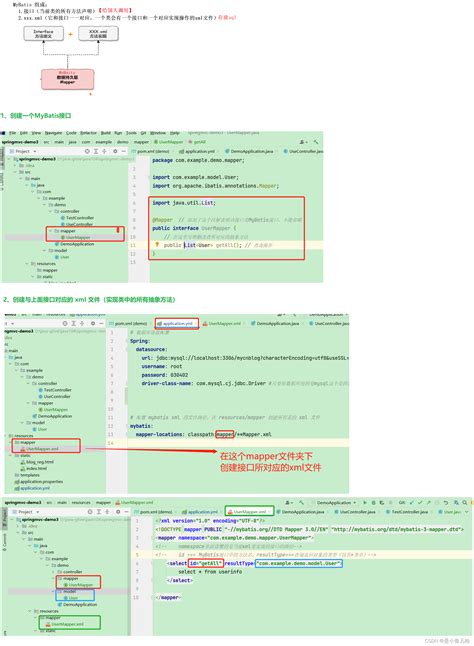
Task: Open the DemoApplication run configuration dropdown
Action: click(336, 503)
